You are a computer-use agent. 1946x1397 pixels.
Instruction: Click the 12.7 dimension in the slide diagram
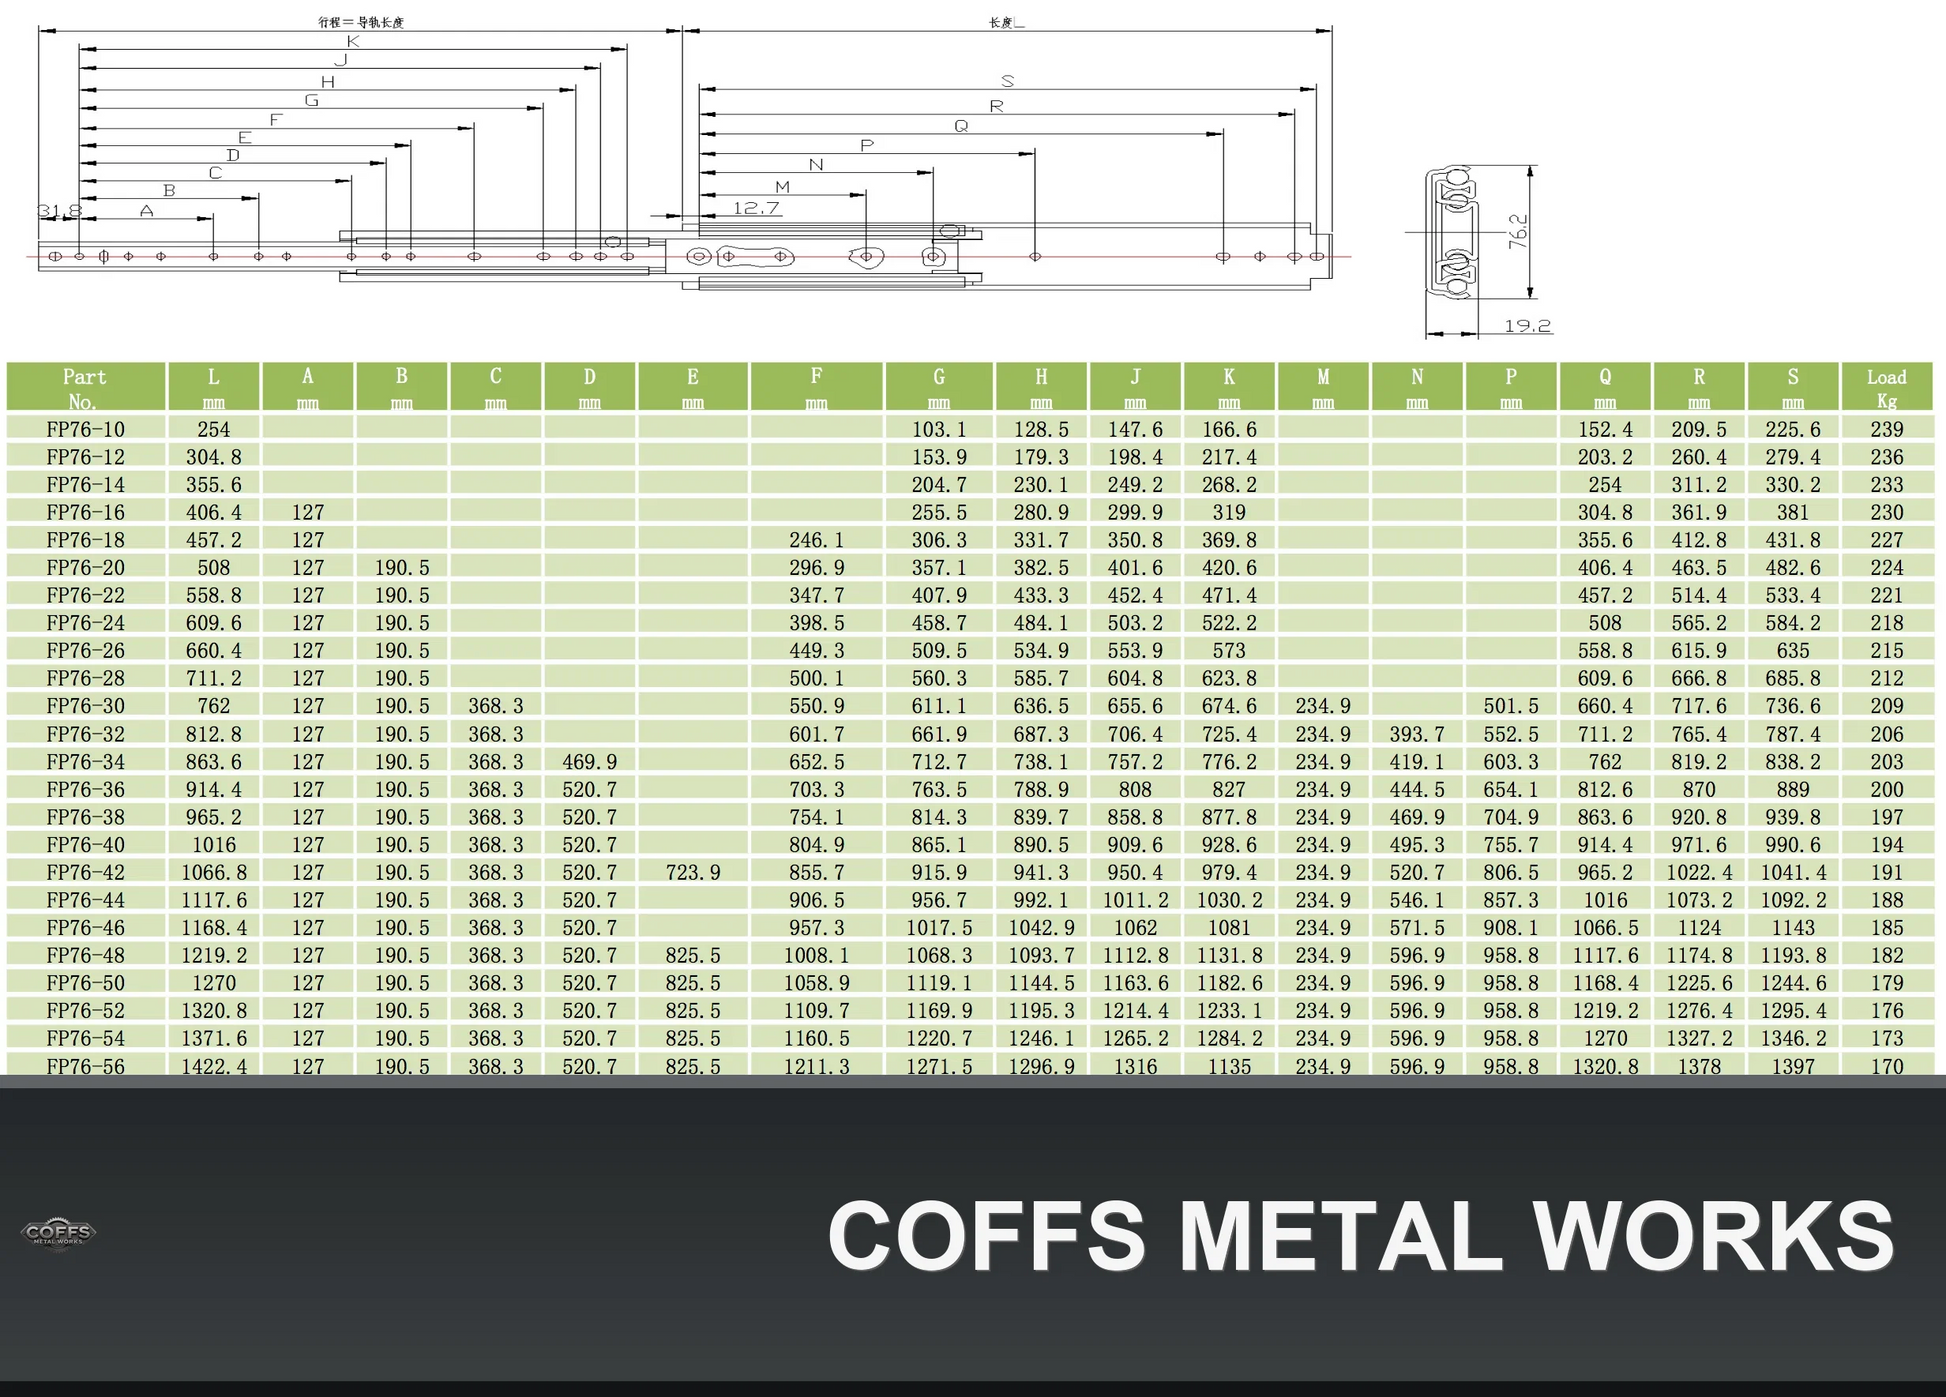point(756,208)
